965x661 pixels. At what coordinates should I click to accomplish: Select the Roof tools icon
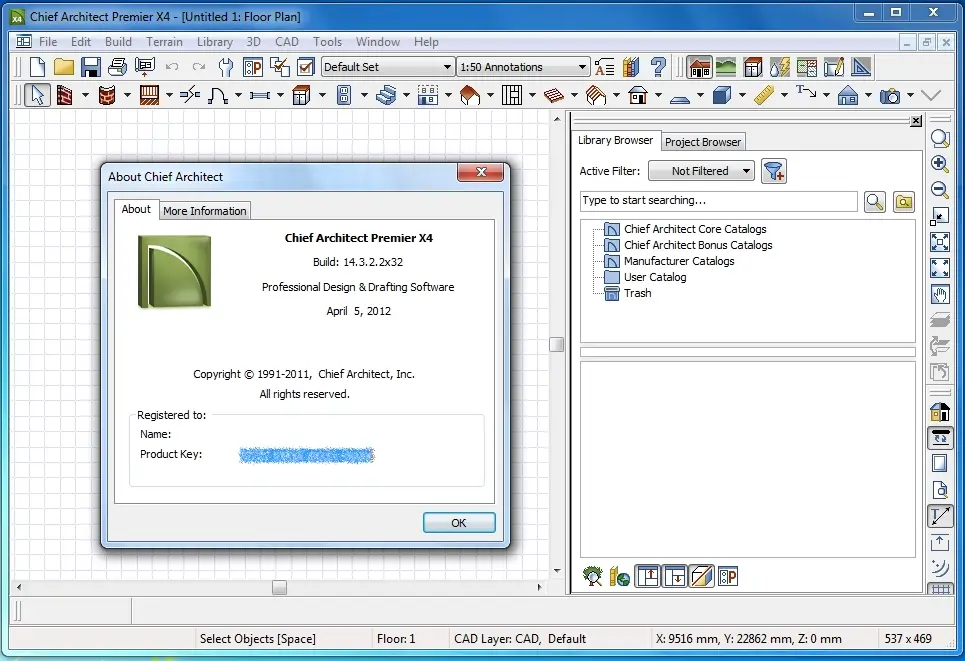pyautogui.click(x=470, y=95)
